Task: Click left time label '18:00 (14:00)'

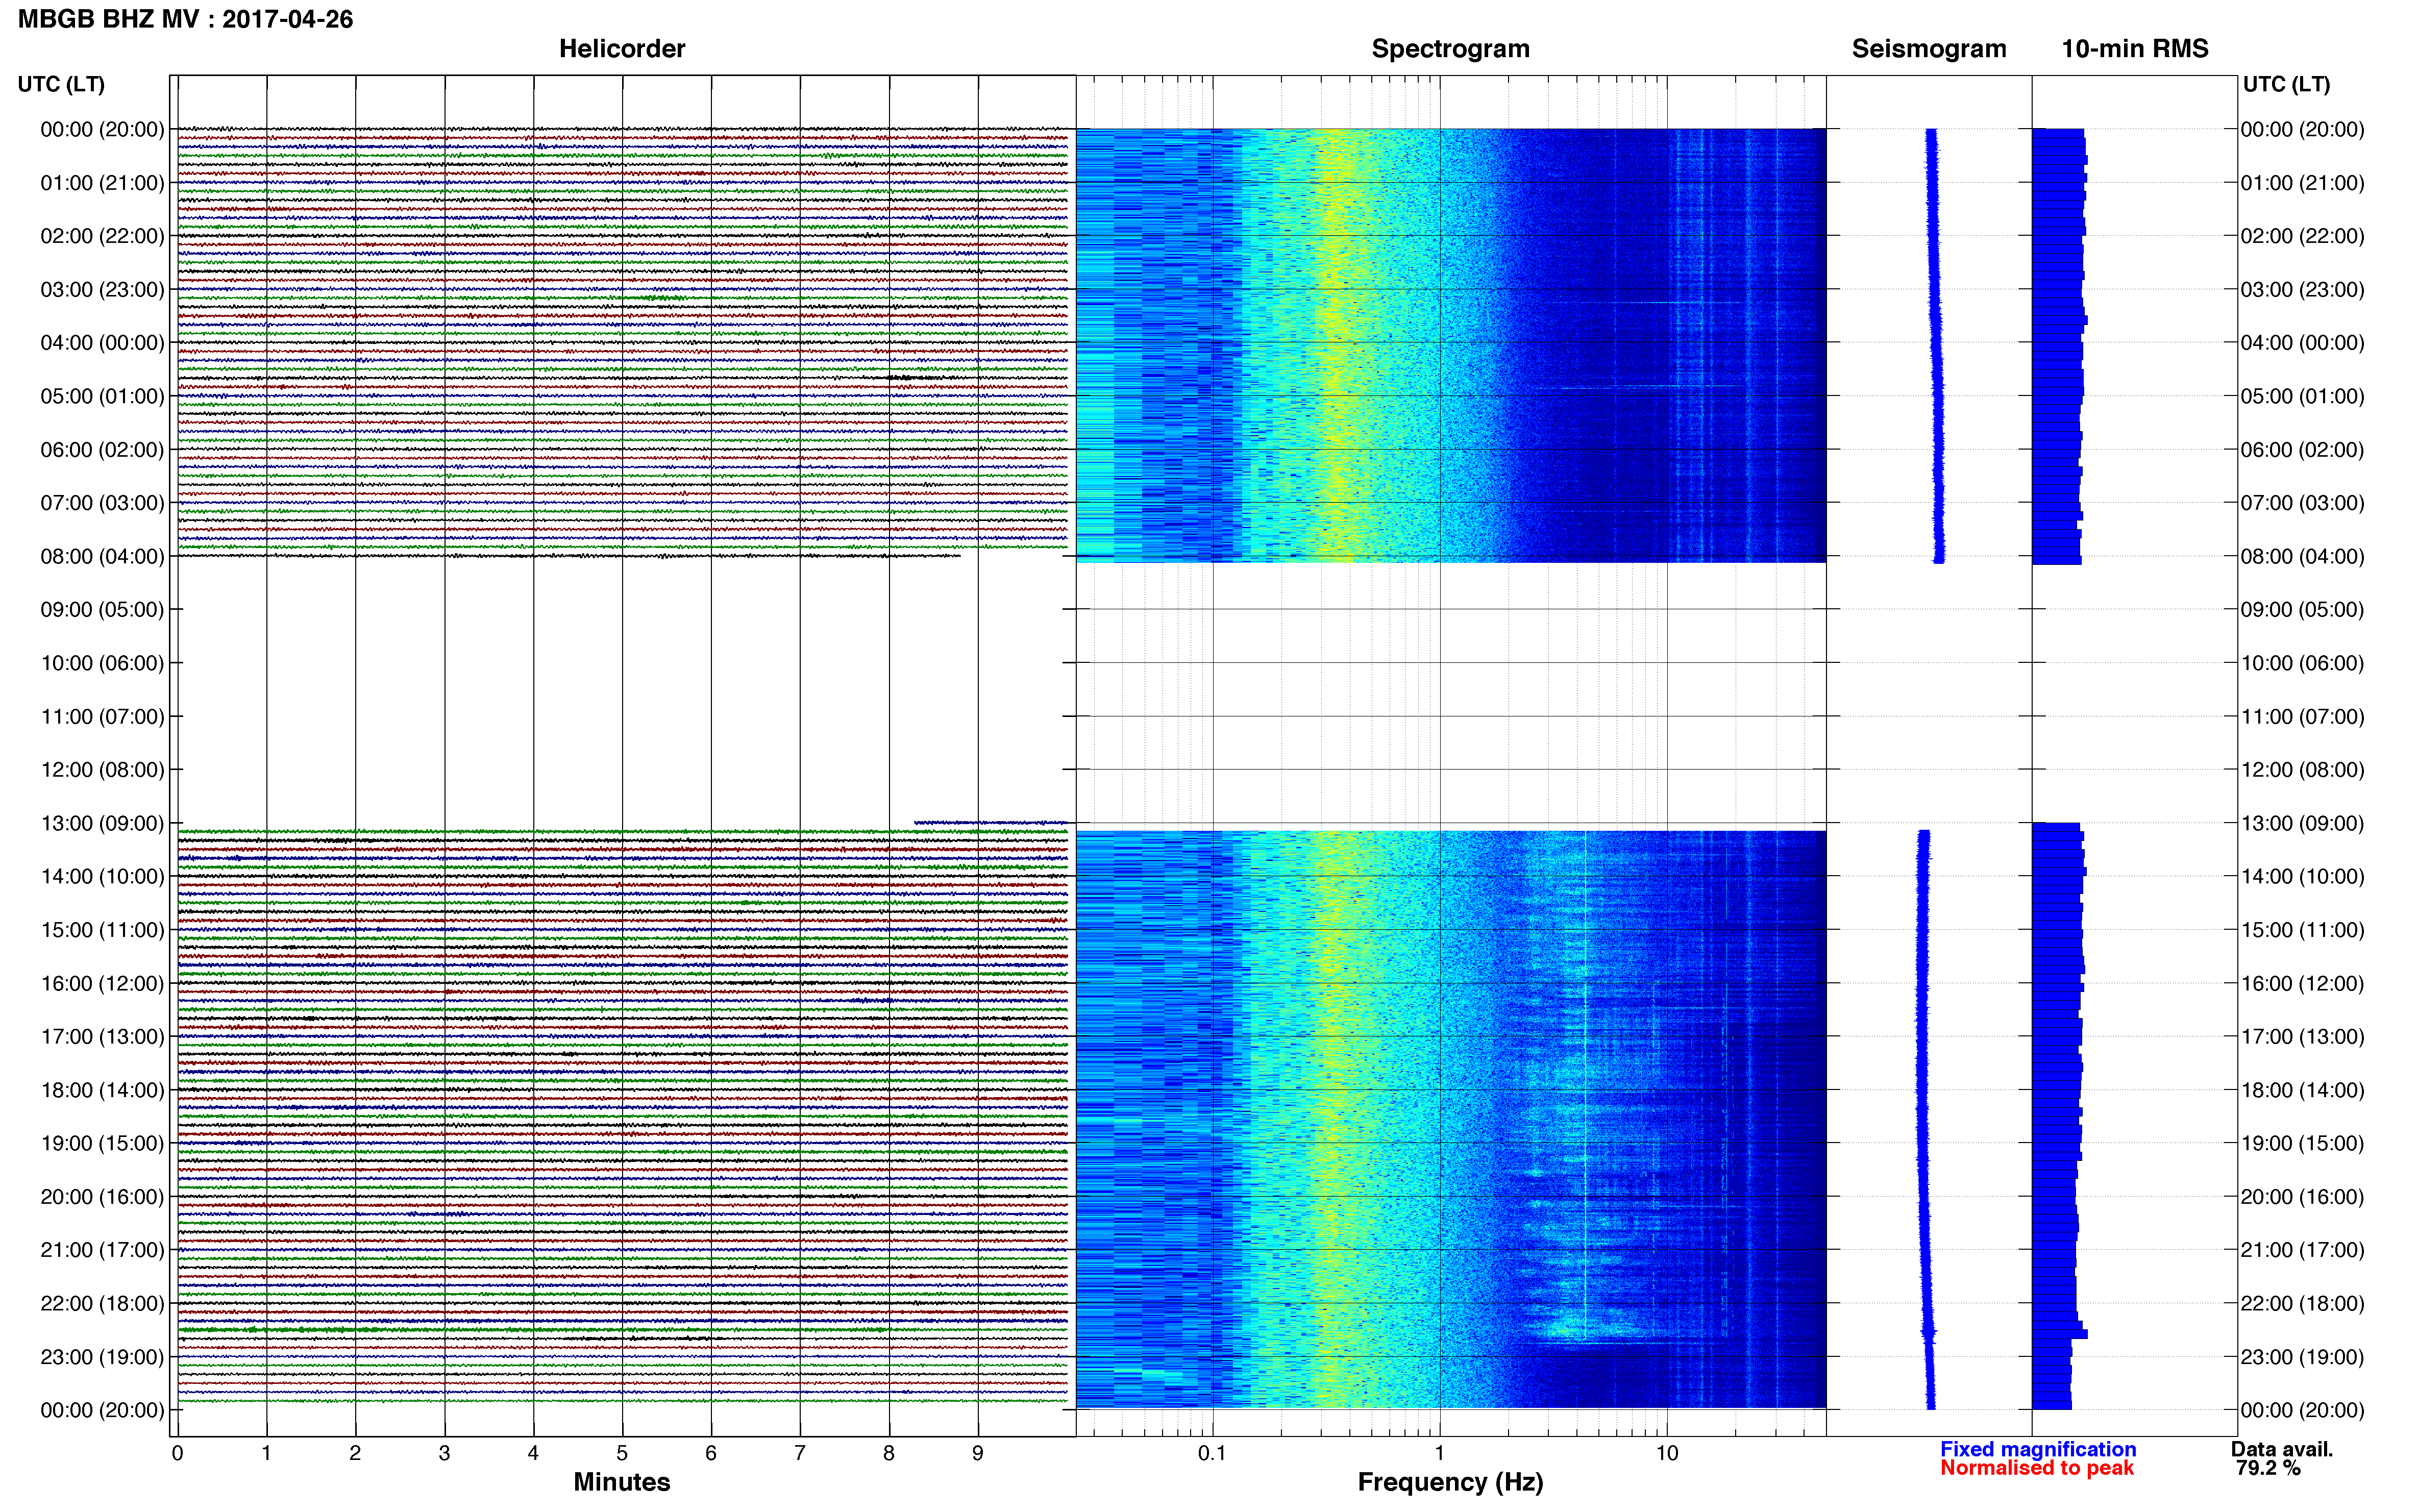Action: [x=102, y=1090]
